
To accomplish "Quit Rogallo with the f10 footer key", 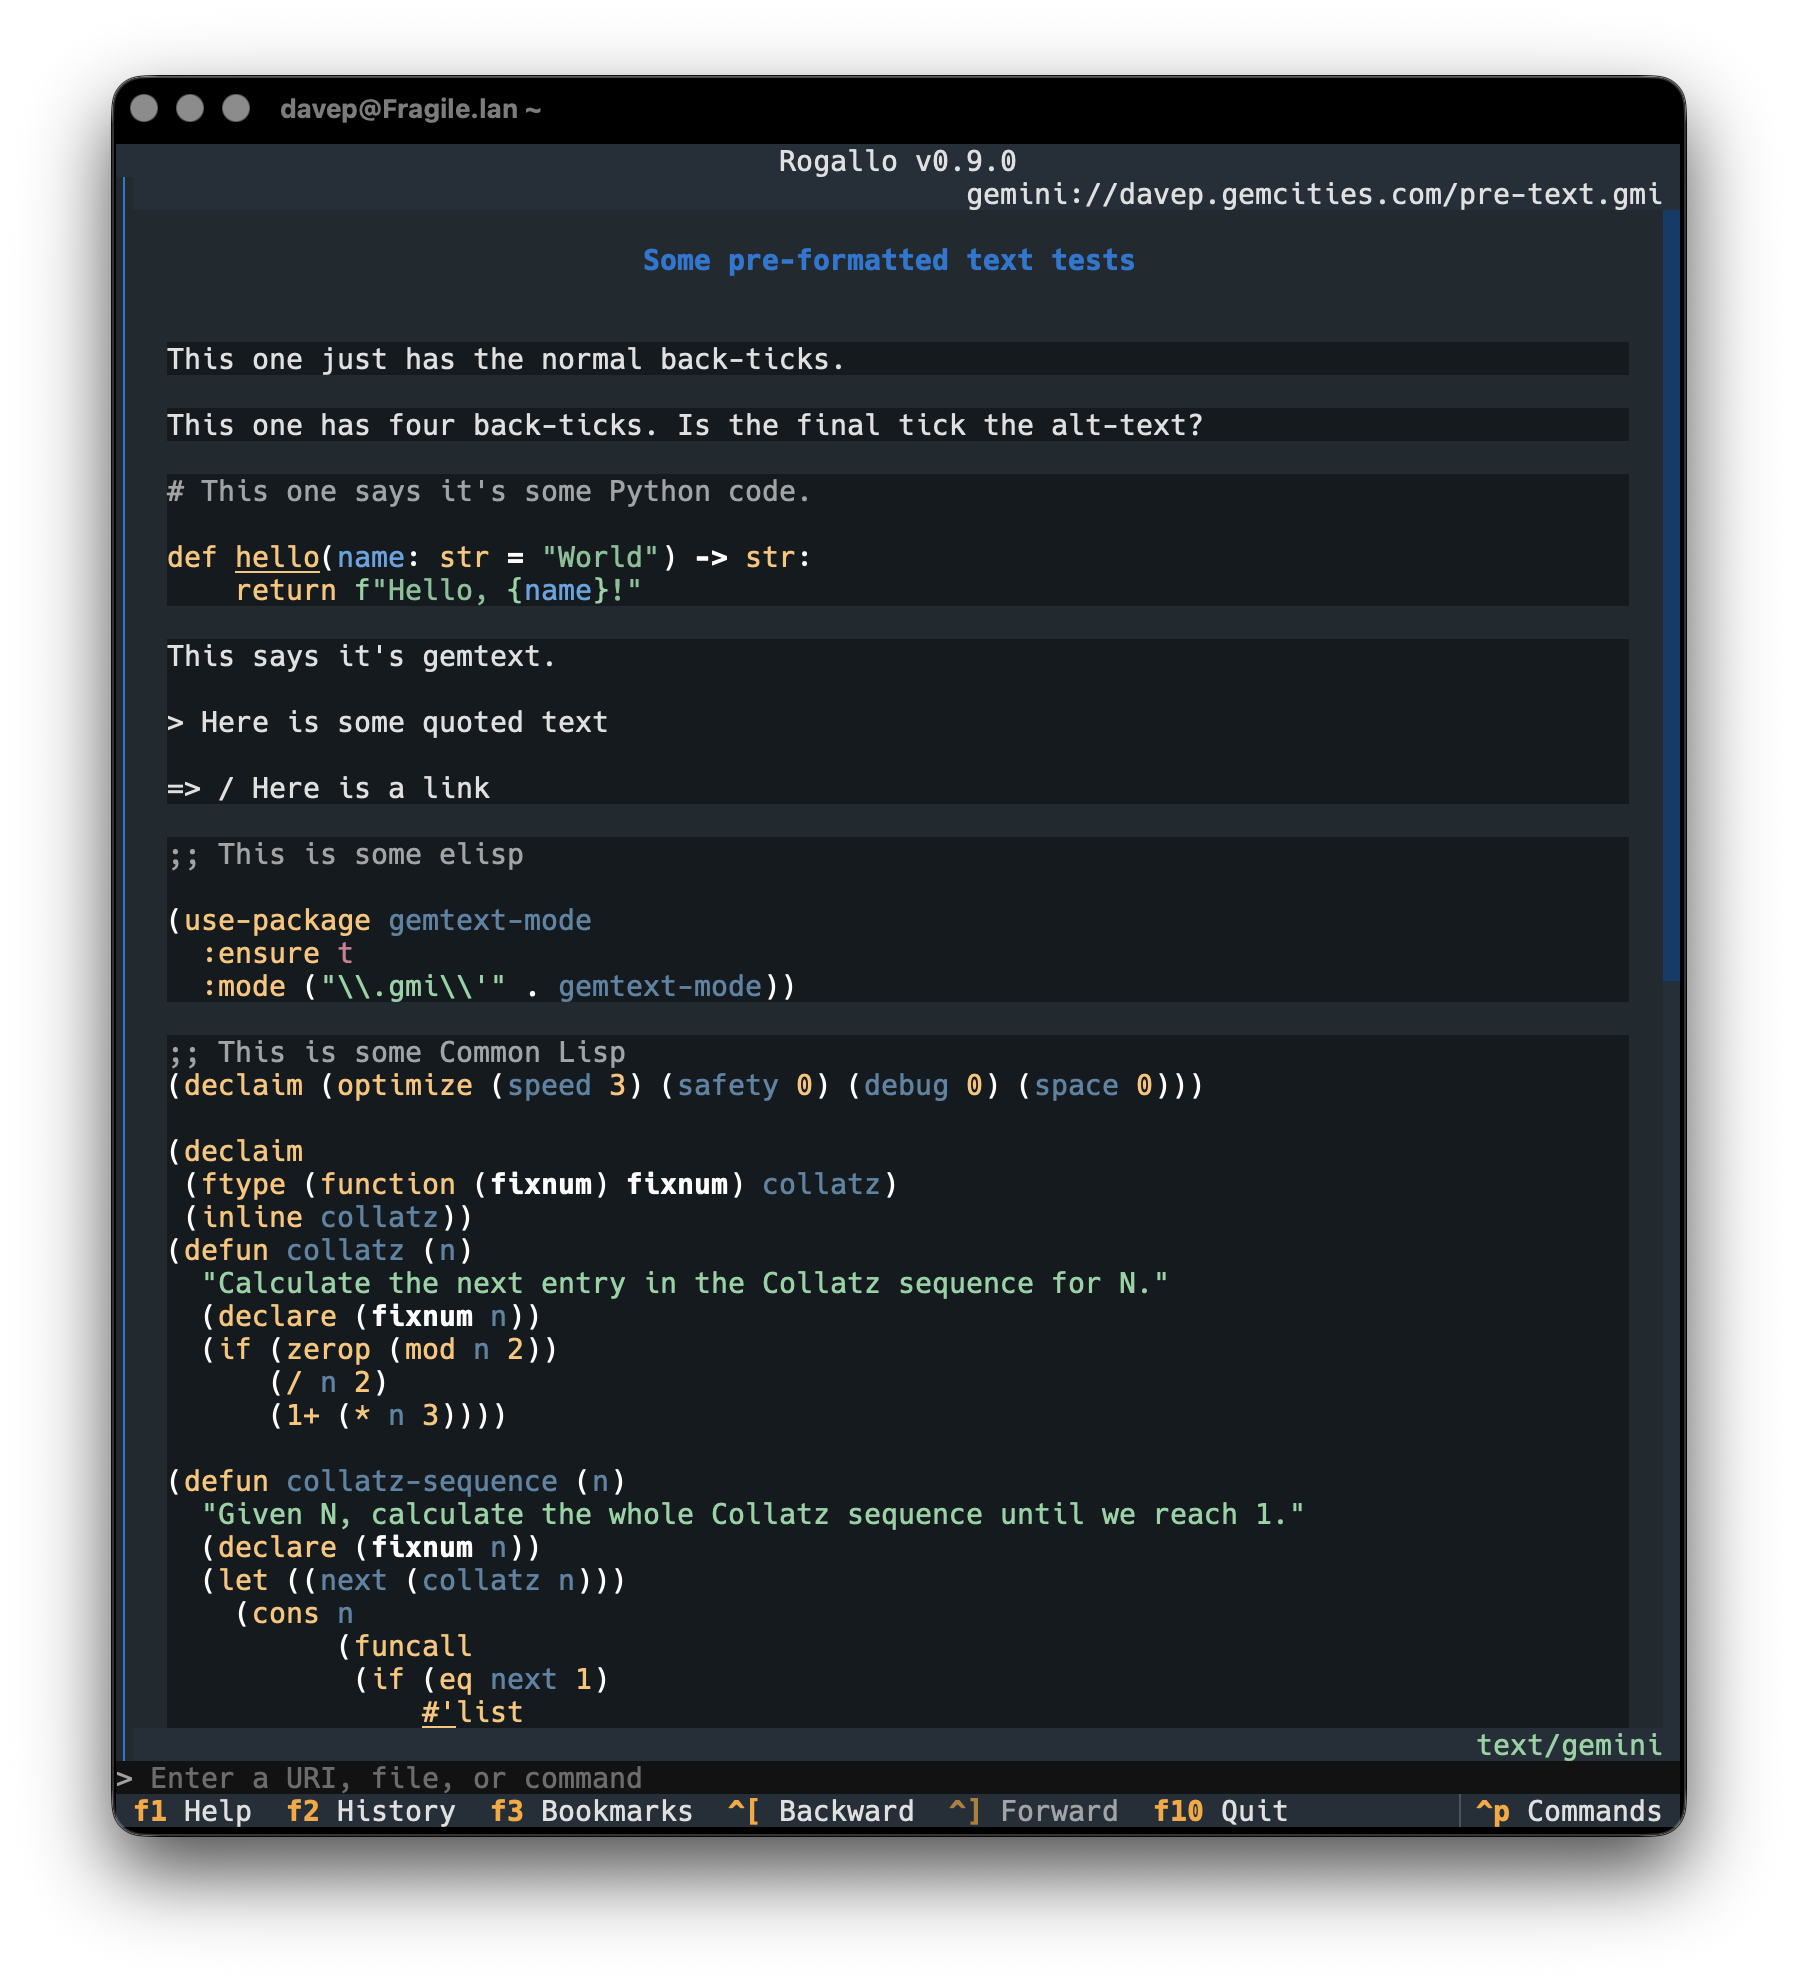I will 1220,1811.
